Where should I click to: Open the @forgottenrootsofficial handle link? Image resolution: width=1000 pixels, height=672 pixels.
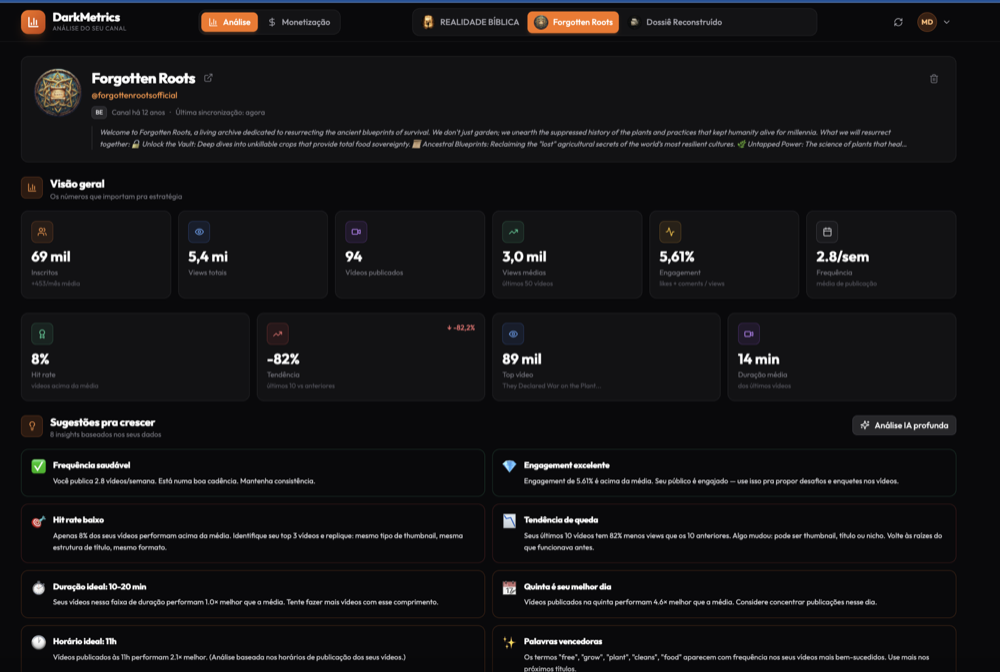134,95
